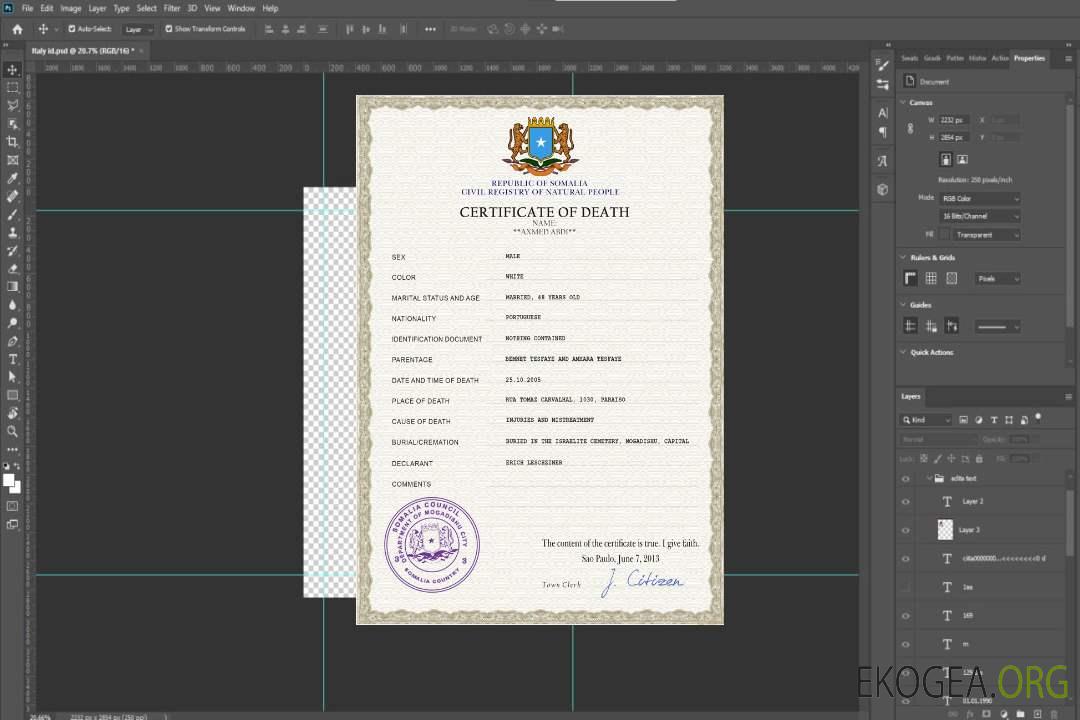This screenshot has height=720, width=1080.
Task: Open the 3D panel cube icon
Action: click(x=883, y=189)
